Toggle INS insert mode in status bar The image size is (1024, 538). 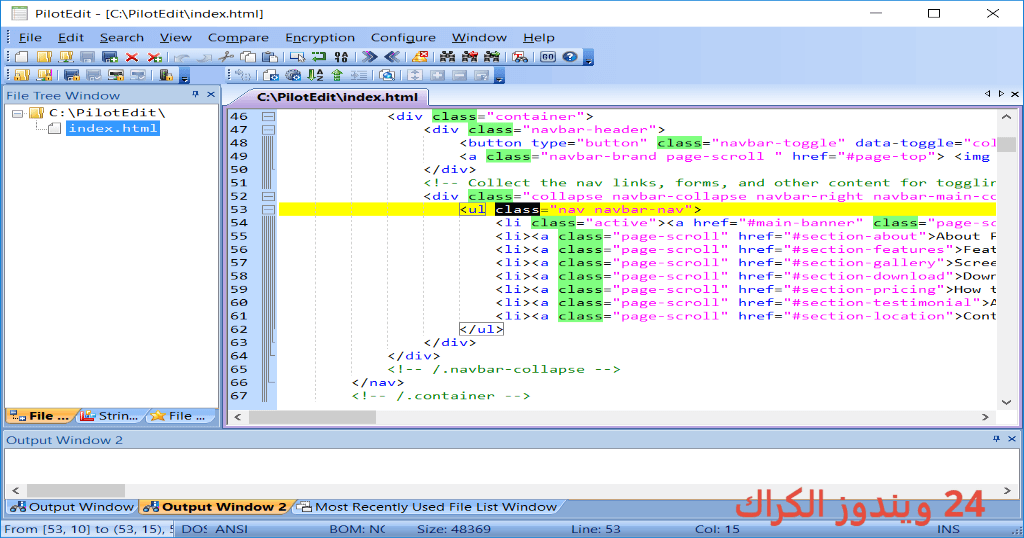[x=948, y=529]
